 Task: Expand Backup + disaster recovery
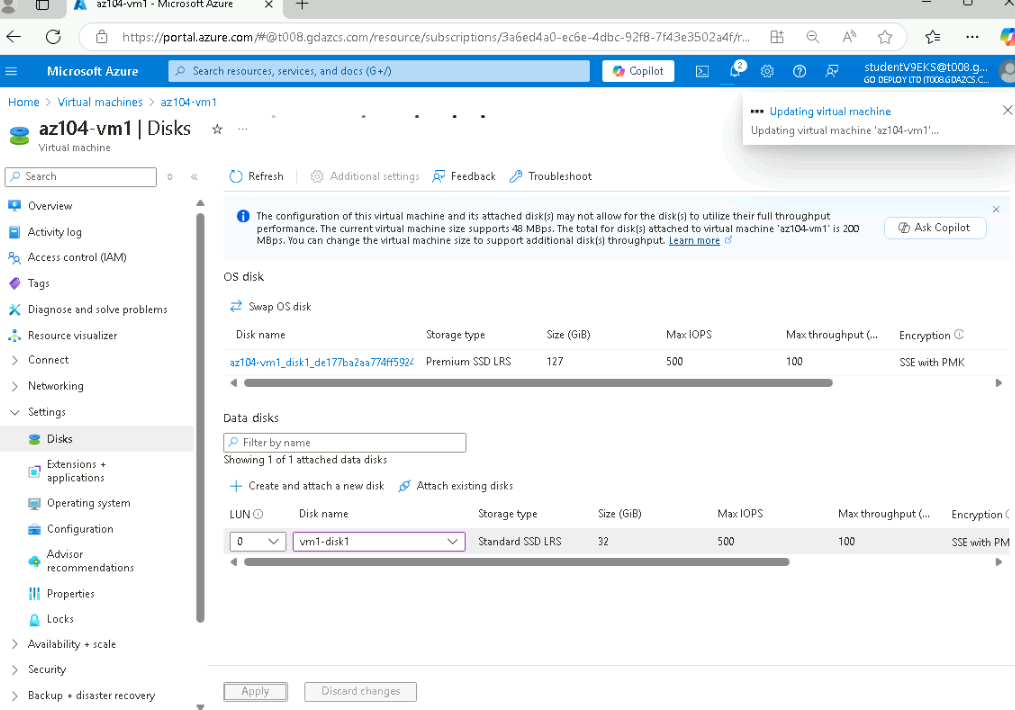pos(91,695)
